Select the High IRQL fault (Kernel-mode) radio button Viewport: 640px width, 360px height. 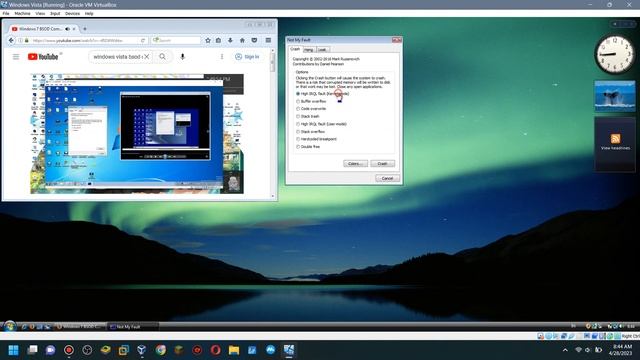[298, 94]
